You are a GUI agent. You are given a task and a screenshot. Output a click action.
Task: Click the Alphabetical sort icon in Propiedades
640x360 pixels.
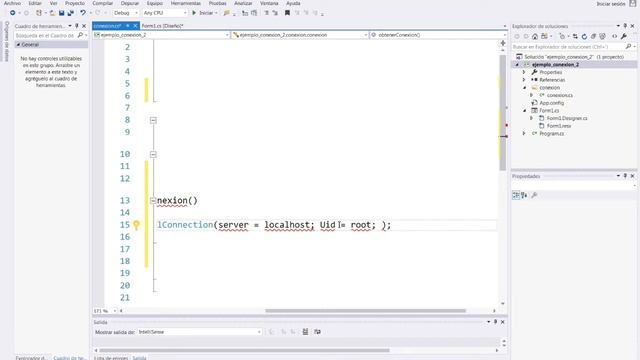tap(524, 195)
